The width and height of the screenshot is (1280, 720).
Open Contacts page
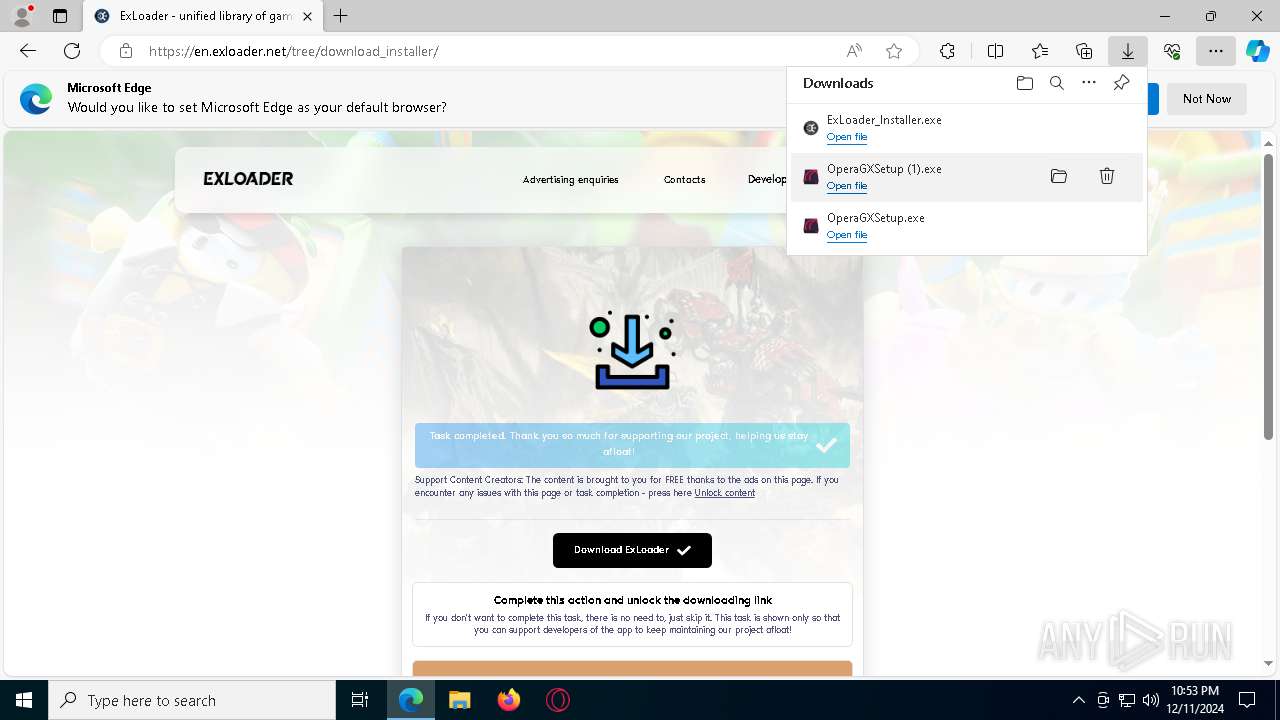(x=685, y=180)
